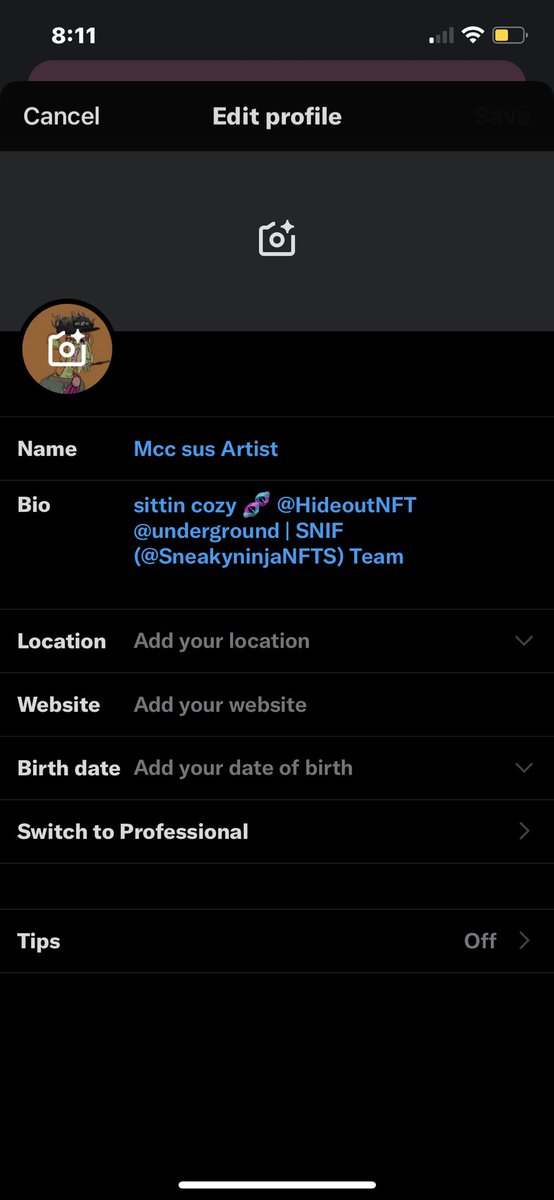Screen dimensions: 554x1200
Task: Open the Tips chevron arrow
Action: pyautogui.click(x=524, y=940)
